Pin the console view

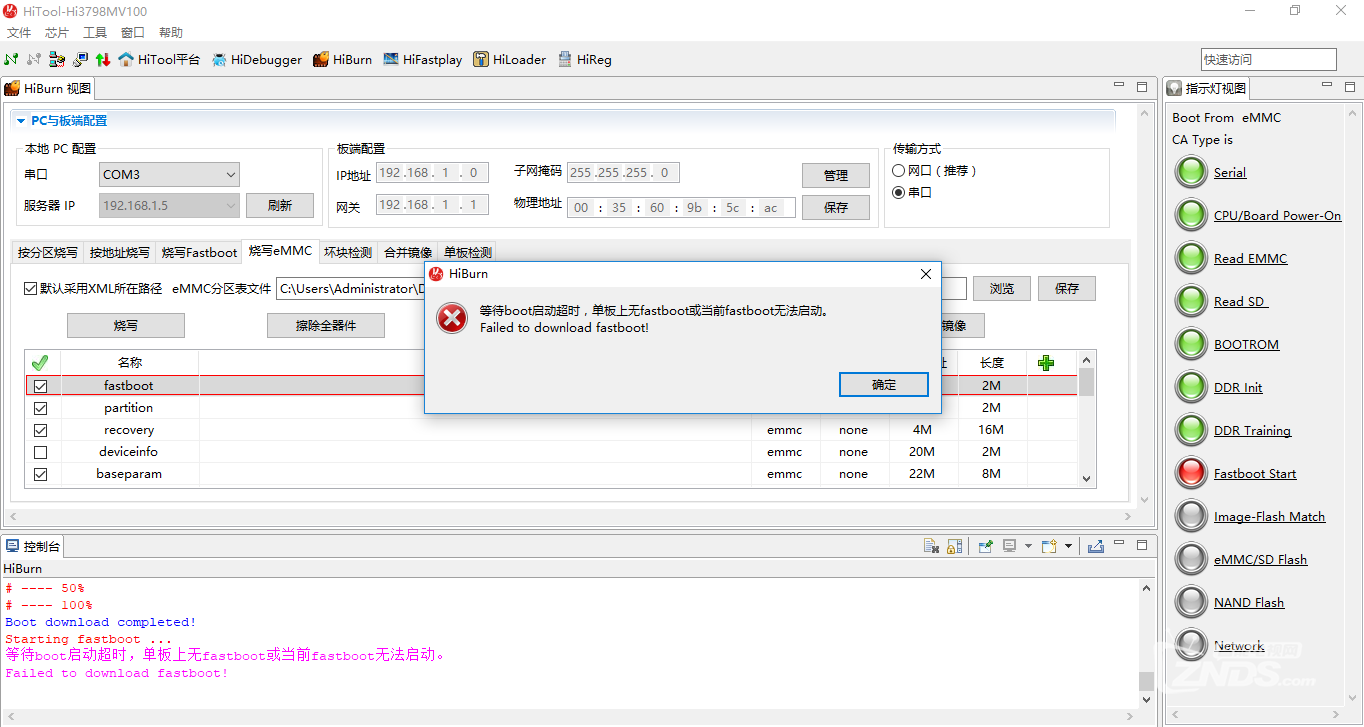click(985, 546)
